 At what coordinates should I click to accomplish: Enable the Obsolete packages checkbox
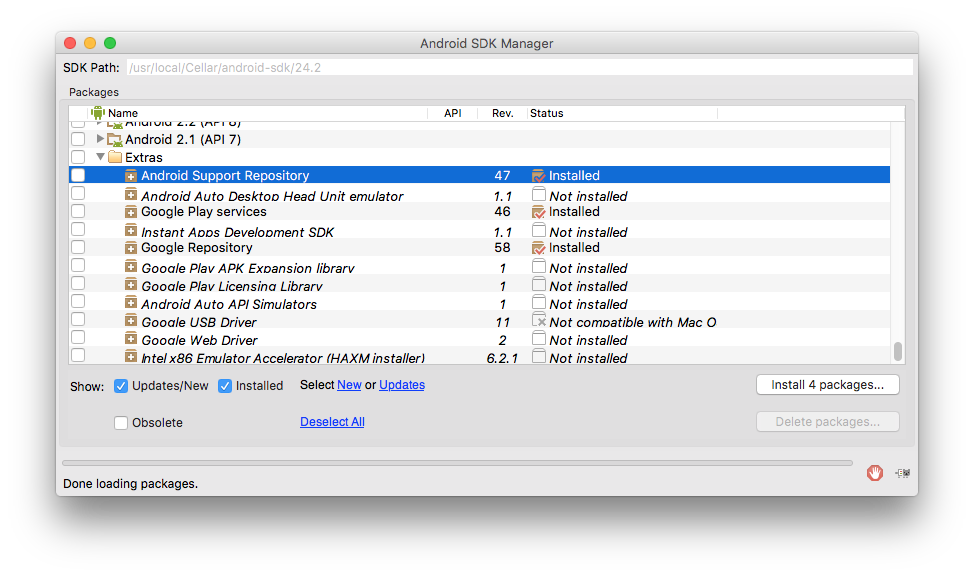(120, 422)
